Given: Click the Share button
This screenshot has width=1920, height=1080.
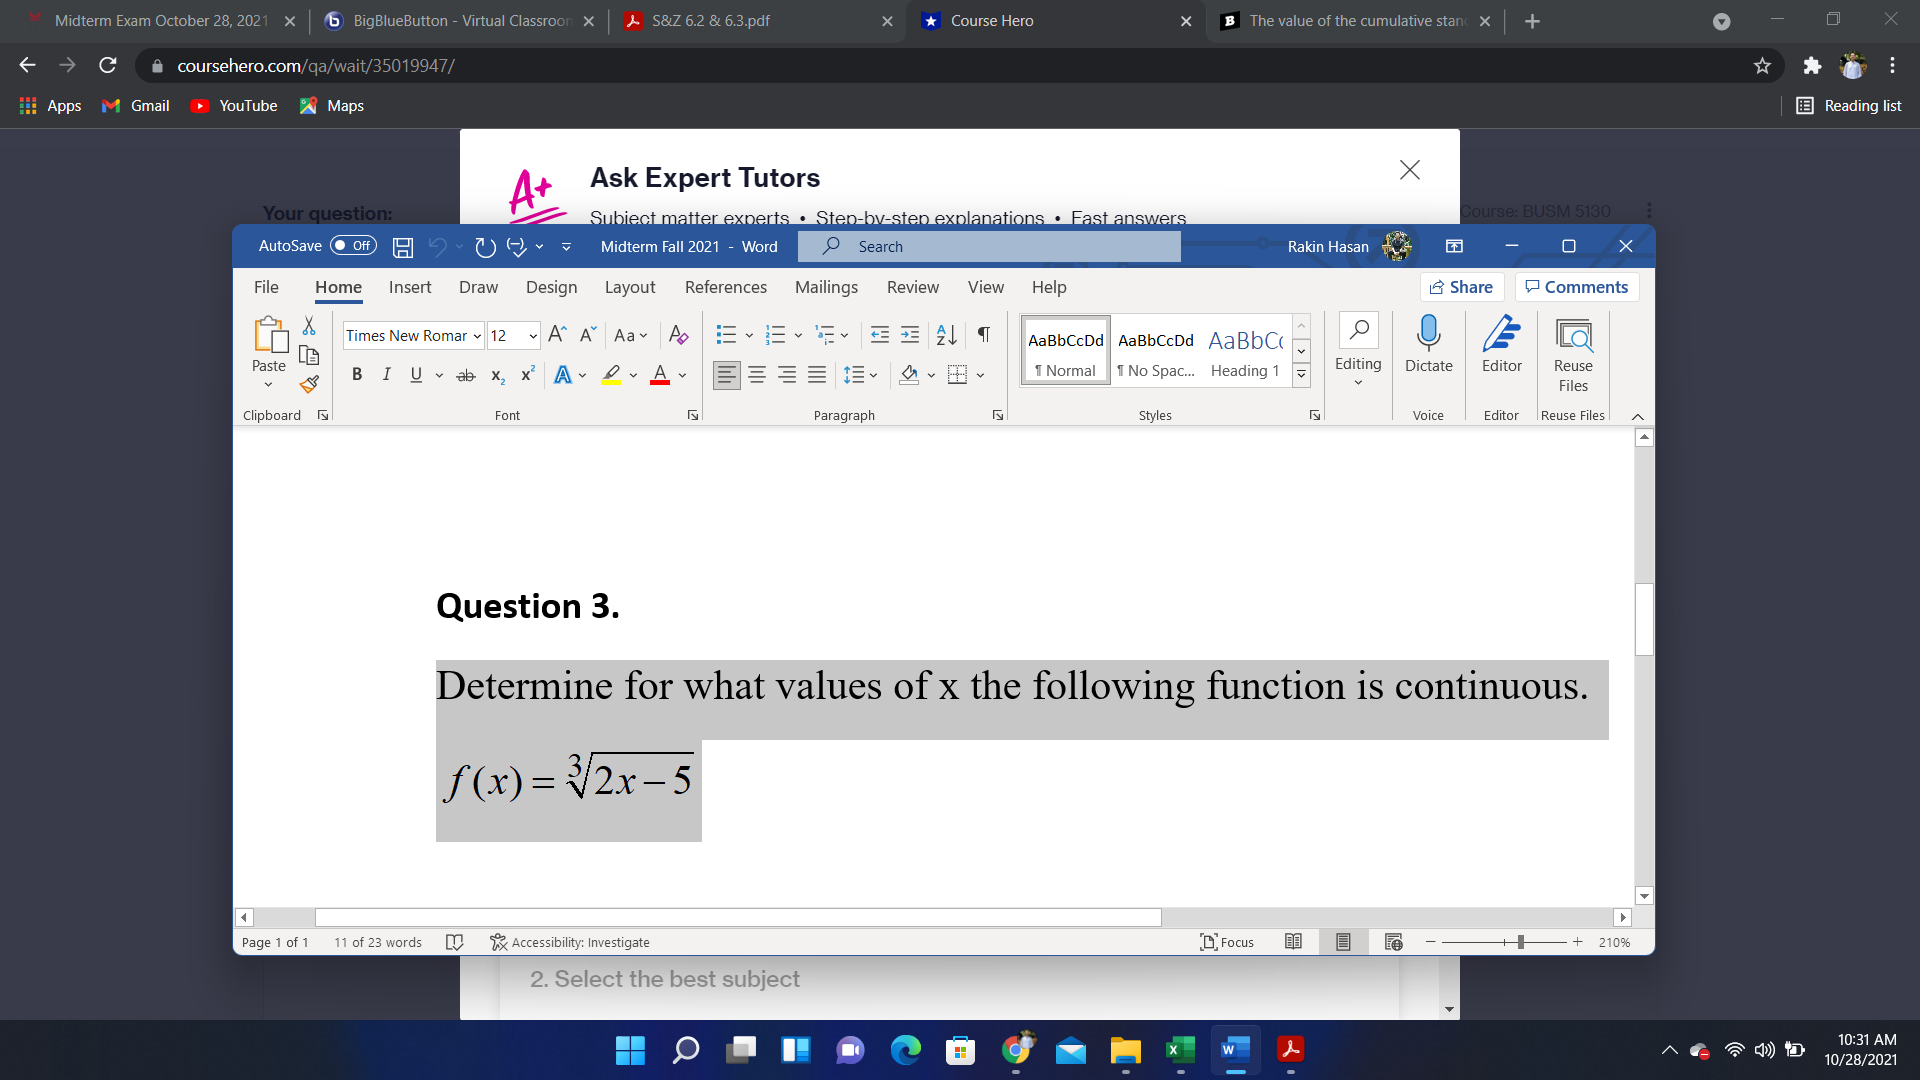Looking at the screenshot, I should [1461, 287].
